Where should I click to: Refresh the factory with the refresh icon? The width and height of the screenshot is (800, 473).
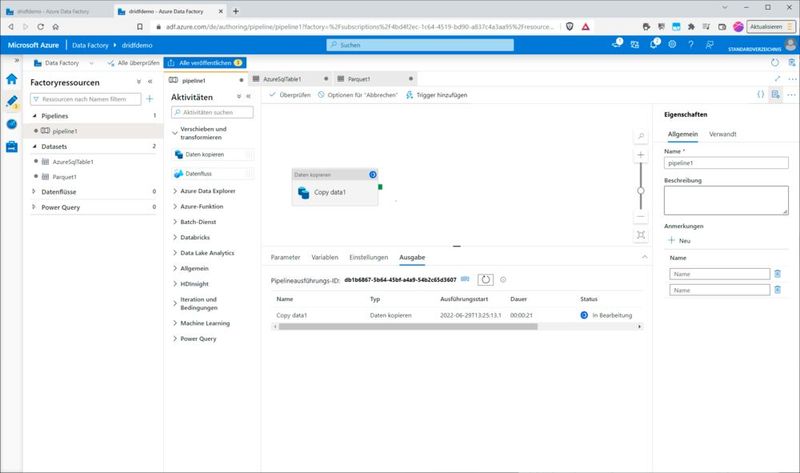click(x=774, y=62)
